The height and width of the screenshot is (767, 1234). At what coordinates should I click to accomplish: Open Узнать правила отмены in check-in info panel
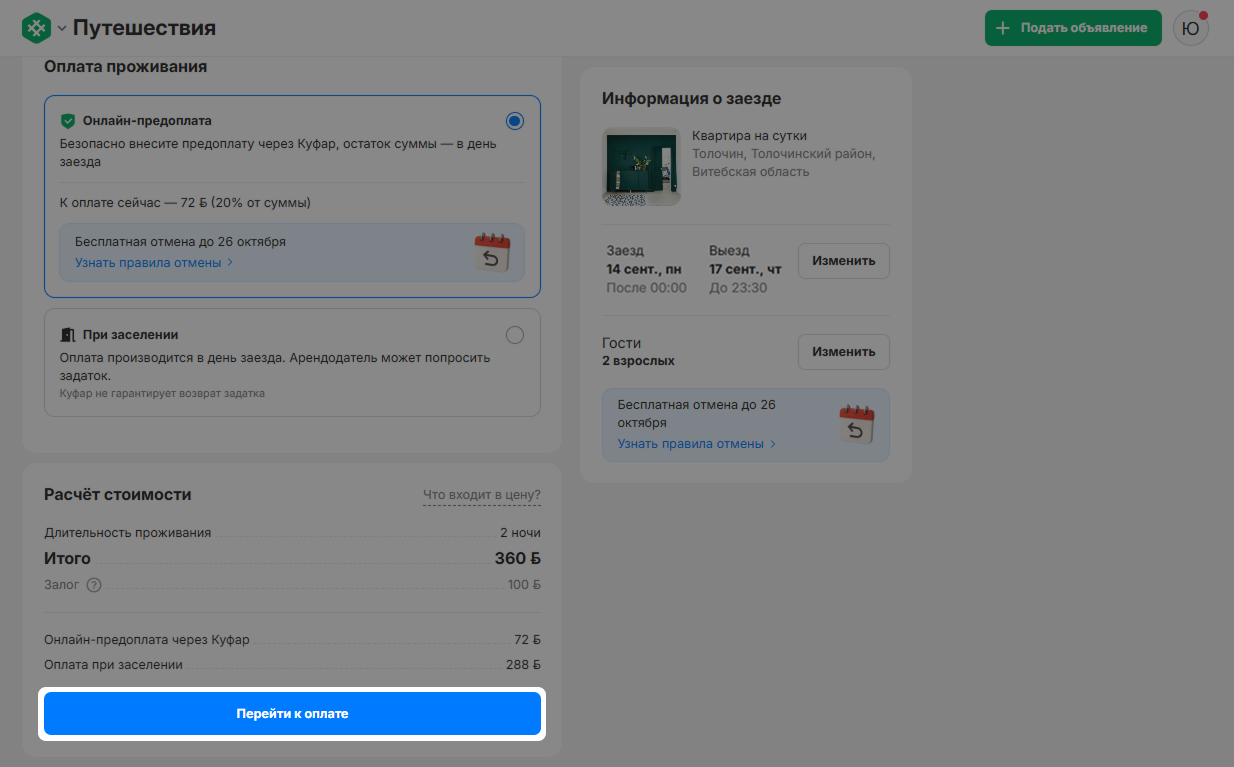697,443
